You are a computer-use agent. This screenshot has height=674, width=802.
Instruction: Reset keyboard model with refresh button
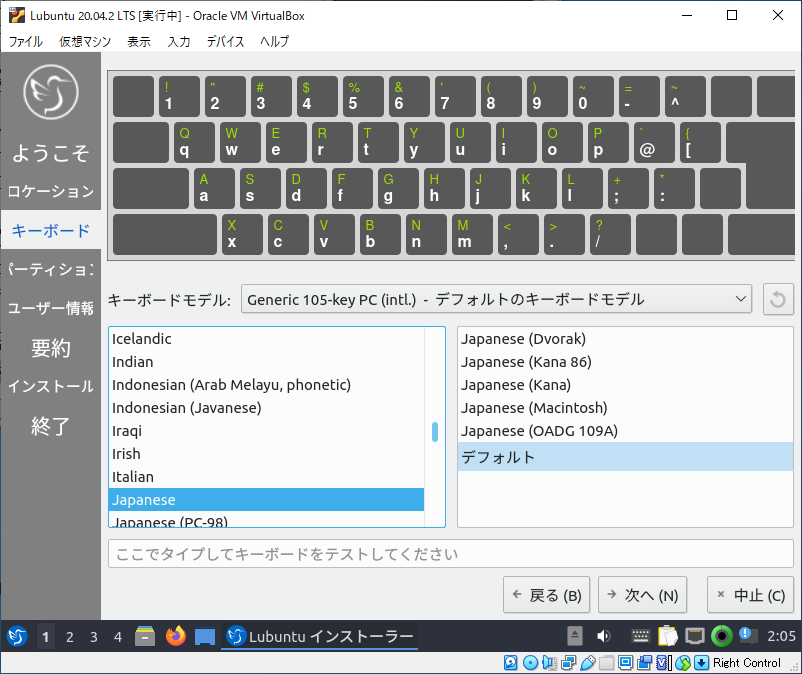778,299
